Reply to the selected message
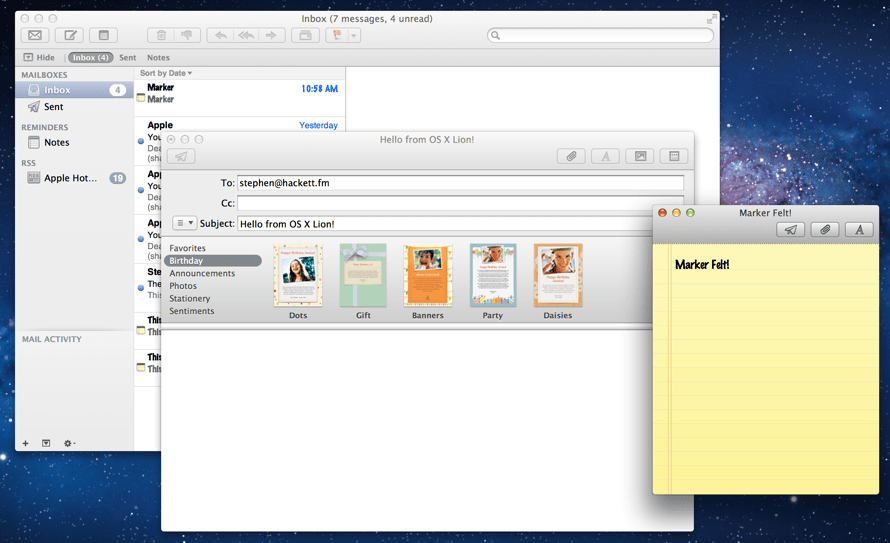Viewport: 890px width, 543px height. [220, 35]
